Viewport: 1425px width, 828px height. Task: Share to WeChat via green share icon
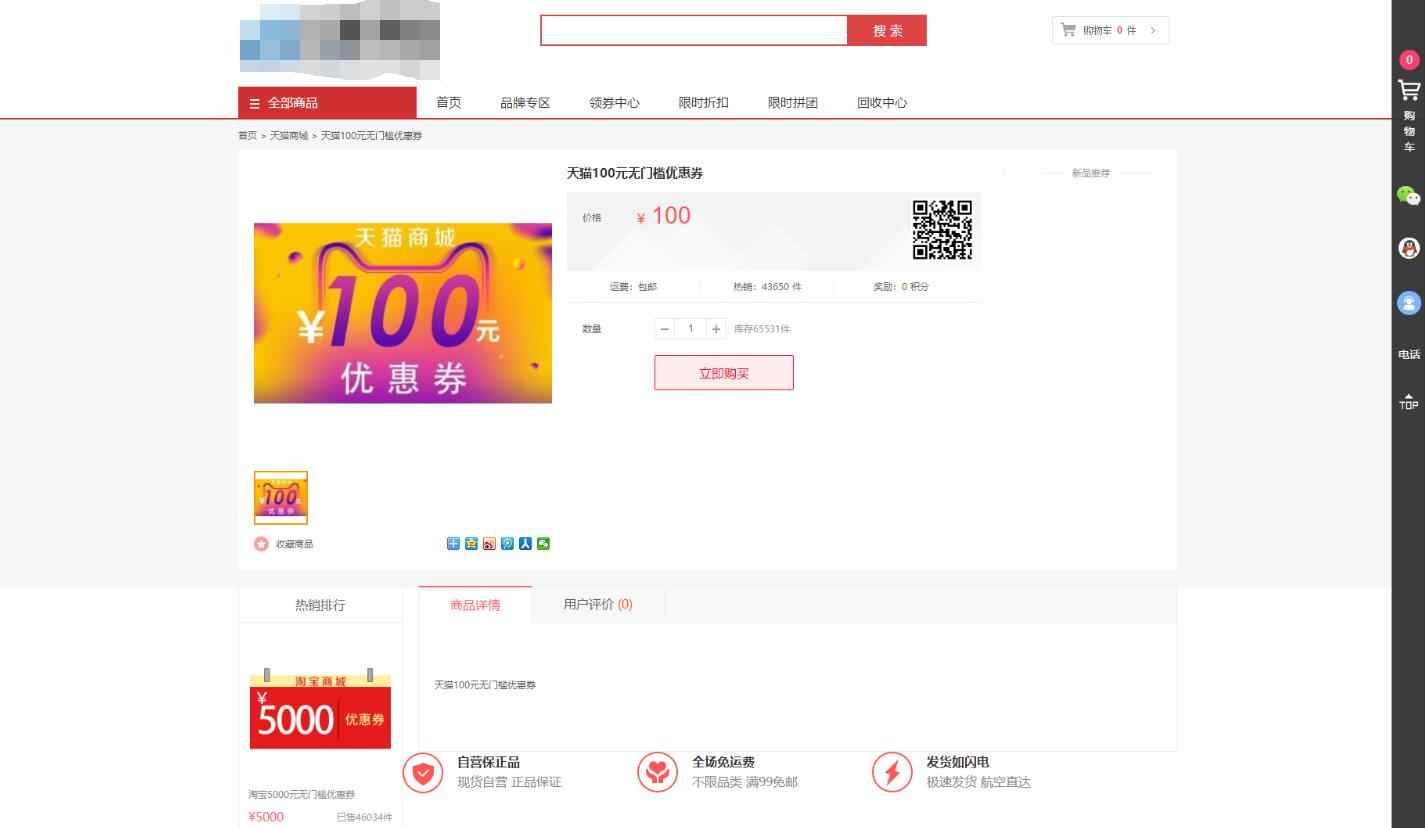(x=544, y=544)
